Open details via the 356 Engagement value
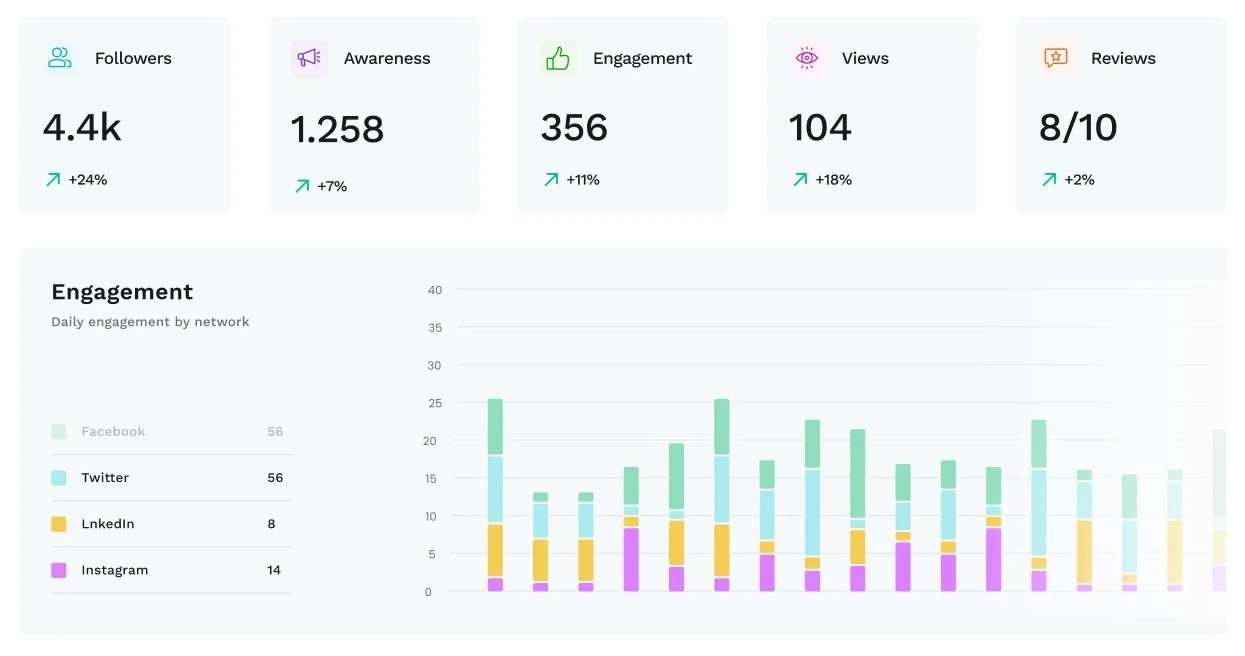The height and width of the screenshot is (656, 1245). point(573,127)
